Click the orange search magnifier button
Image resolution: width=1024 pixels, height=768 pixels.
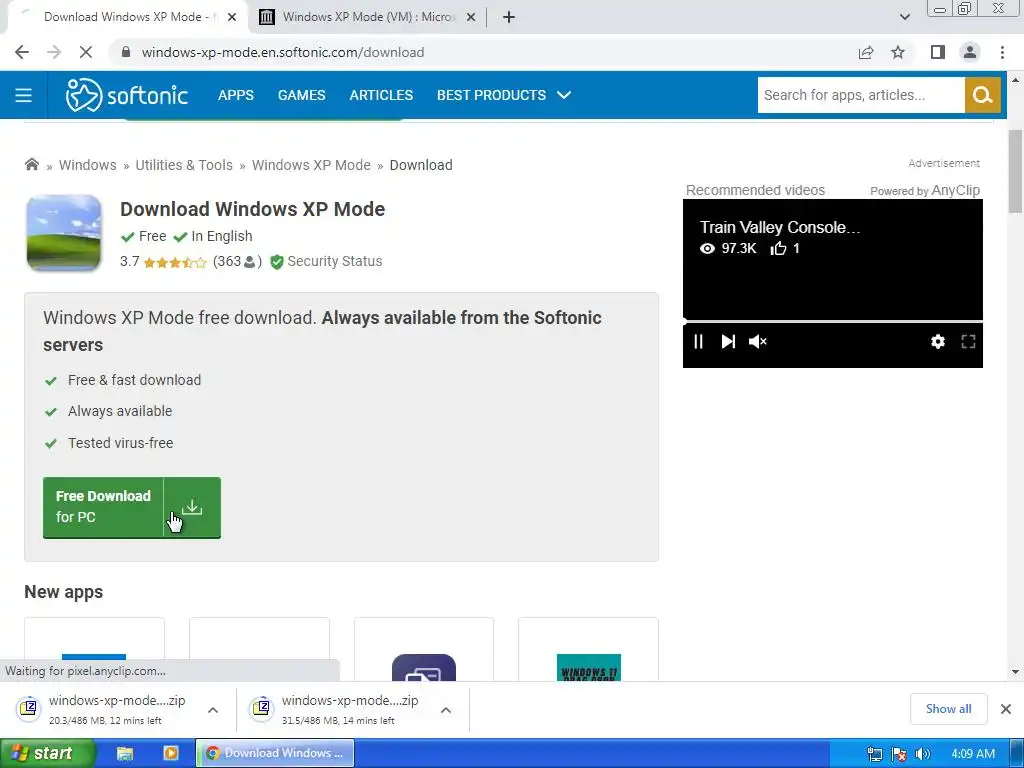(x=982, y=95)
